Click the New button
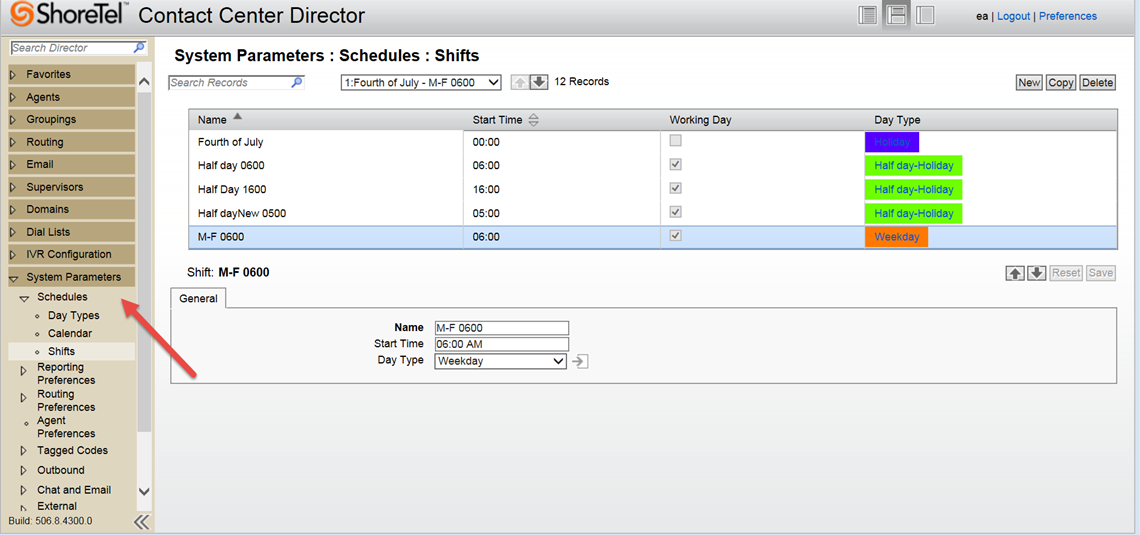 click(x=1029, y=83)
